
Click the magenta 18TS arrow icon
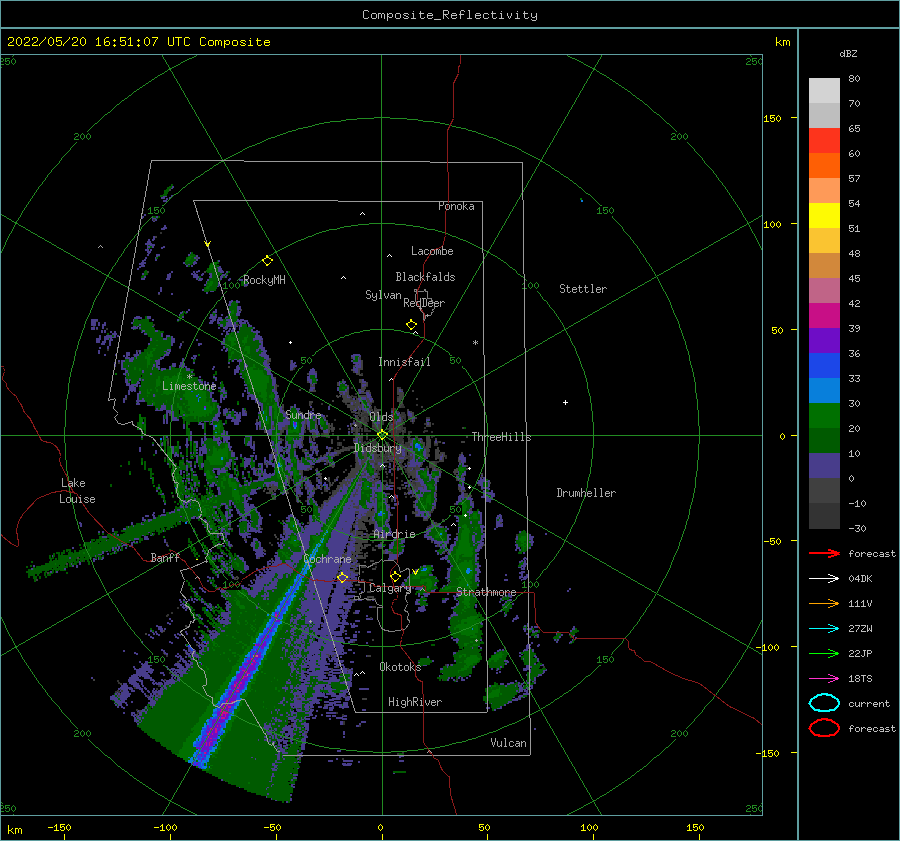[824, 679]
